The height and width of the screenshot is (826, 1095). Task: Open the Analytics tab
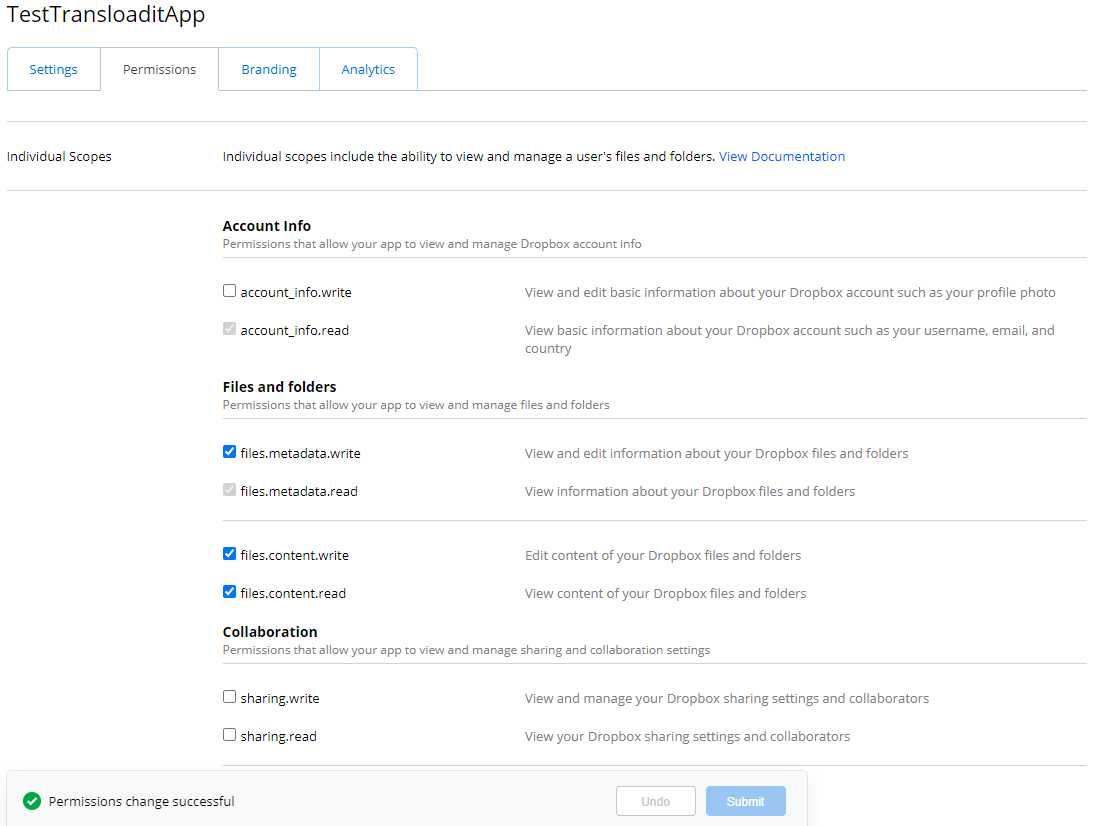point(368,69)
